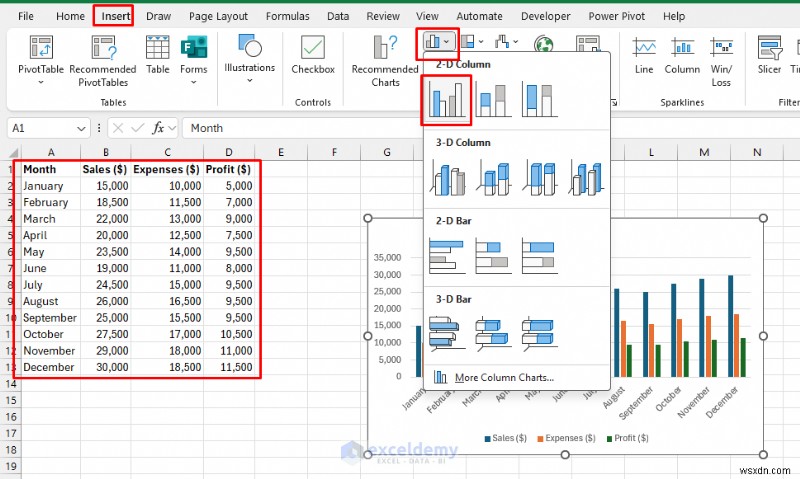Viewport: 800px width, 479px height.
Task: Select 2-D Clustered Column chart
Action: point(446,100)
